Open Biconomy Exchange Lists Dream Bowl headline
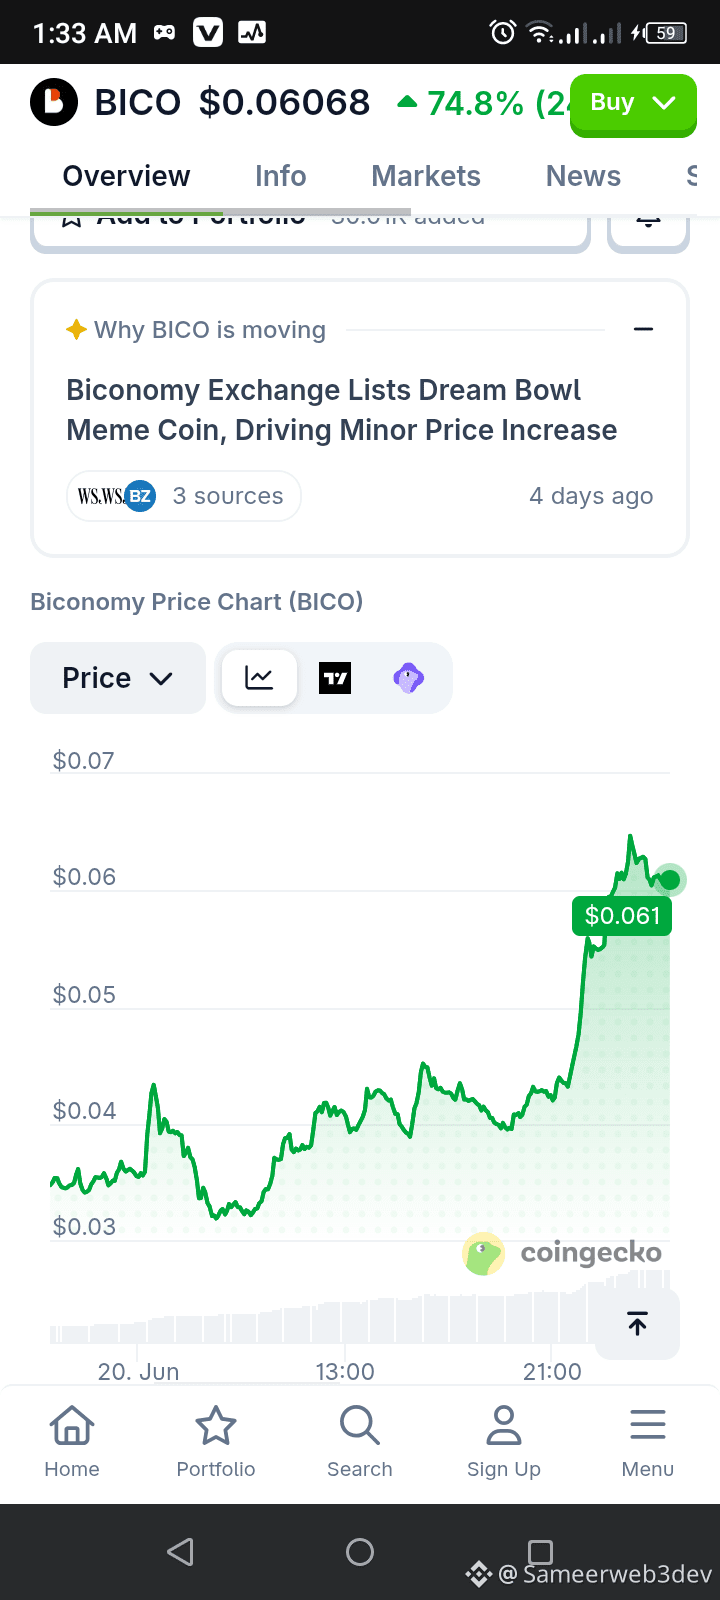 tap(342, 410)
